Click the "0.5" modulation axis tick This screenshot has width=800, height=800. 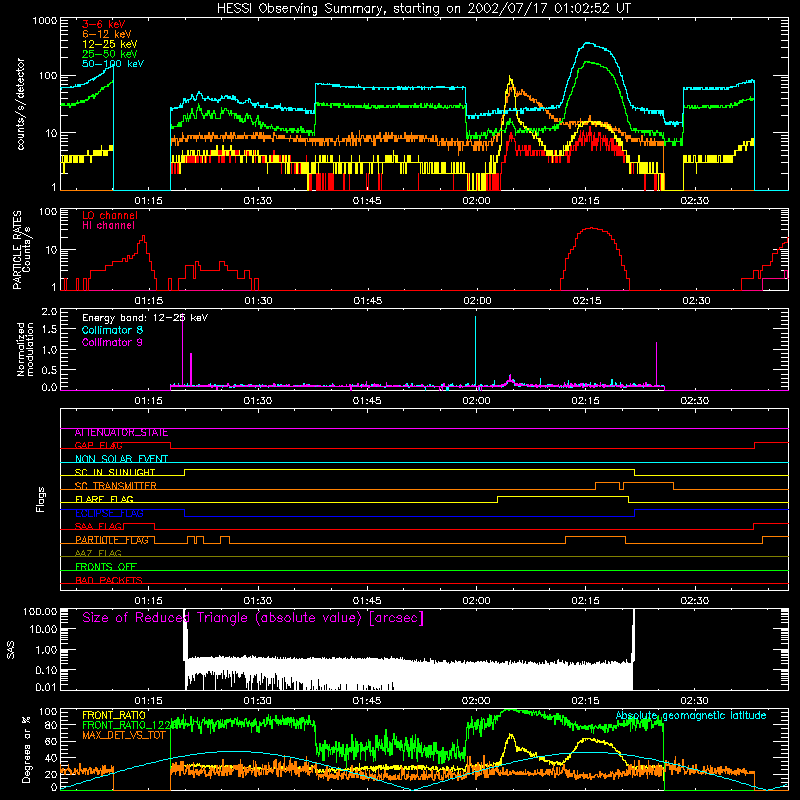[x=49, y=370]
